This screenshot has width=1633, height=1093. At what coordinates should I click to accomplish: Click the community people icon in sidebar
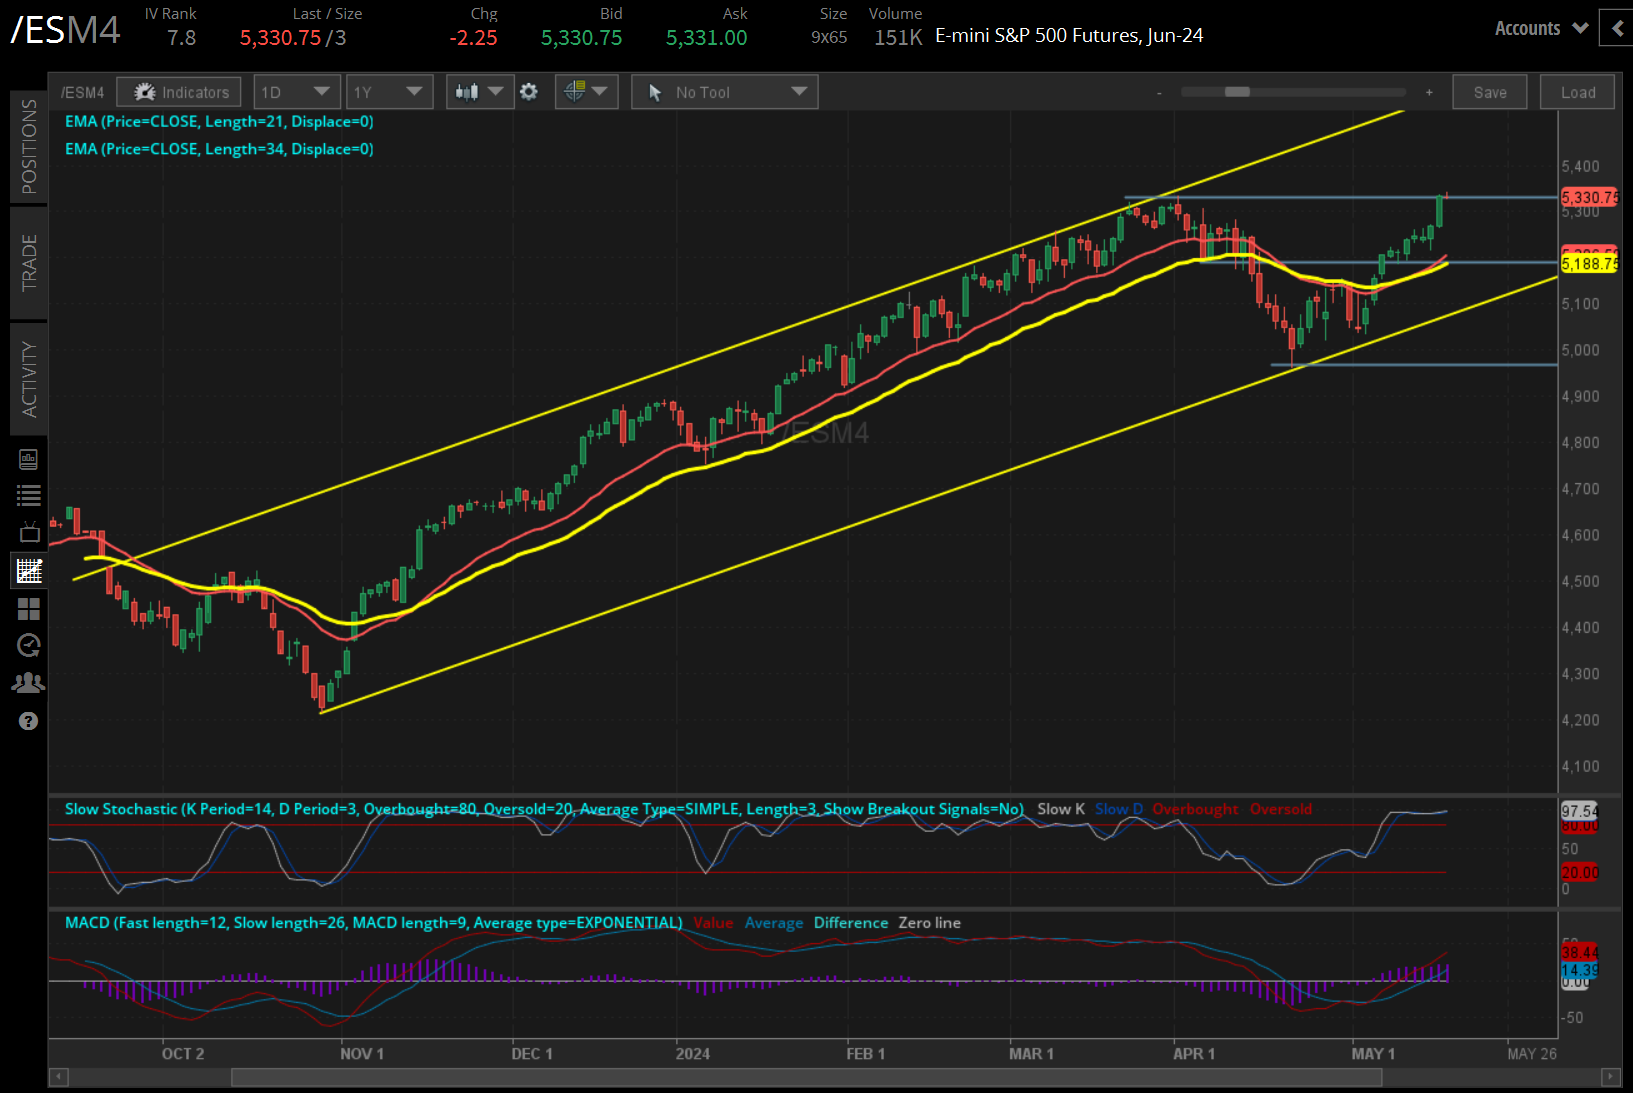(x=28, y=682)
